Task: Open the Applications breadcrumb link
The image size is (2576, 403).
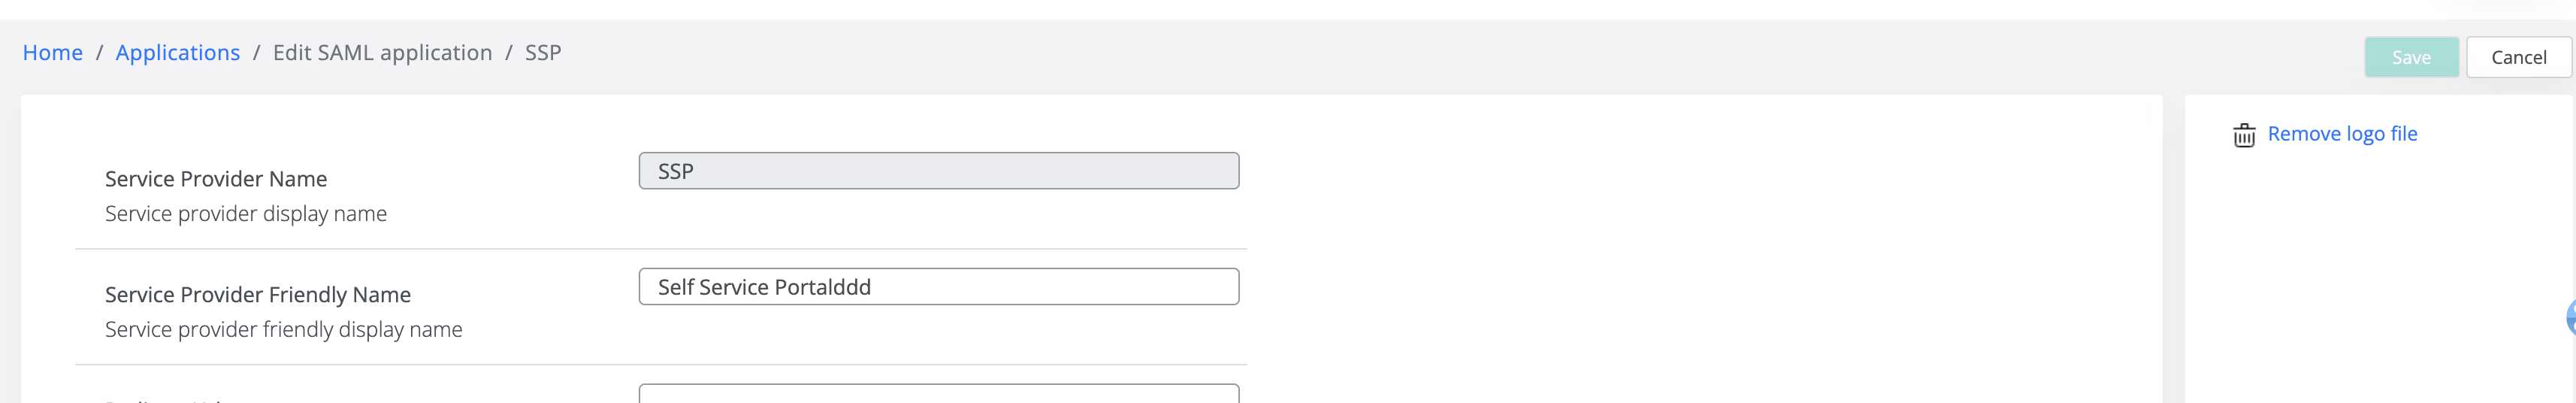Action: (x=177, y=53)
